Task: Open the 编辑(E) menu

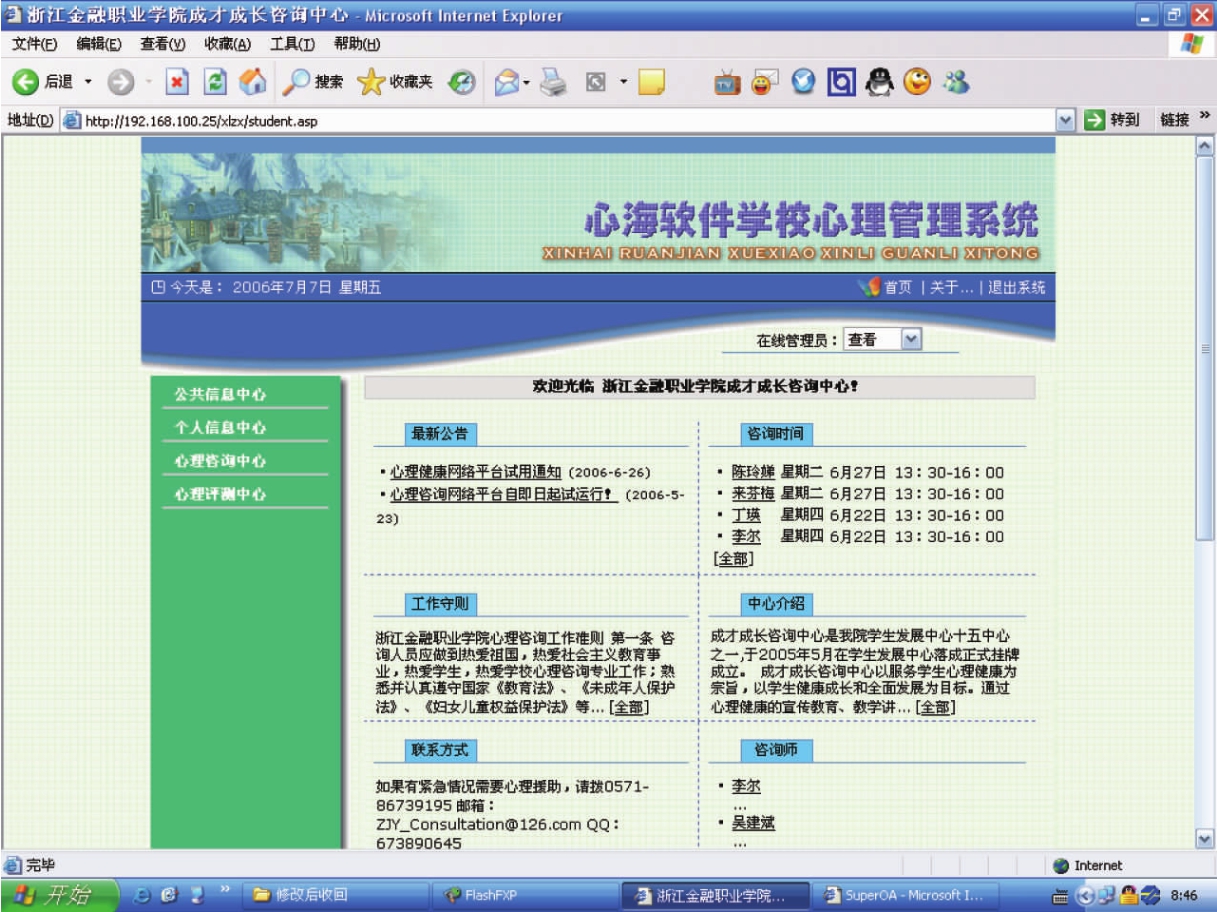Action: point(98,44)
